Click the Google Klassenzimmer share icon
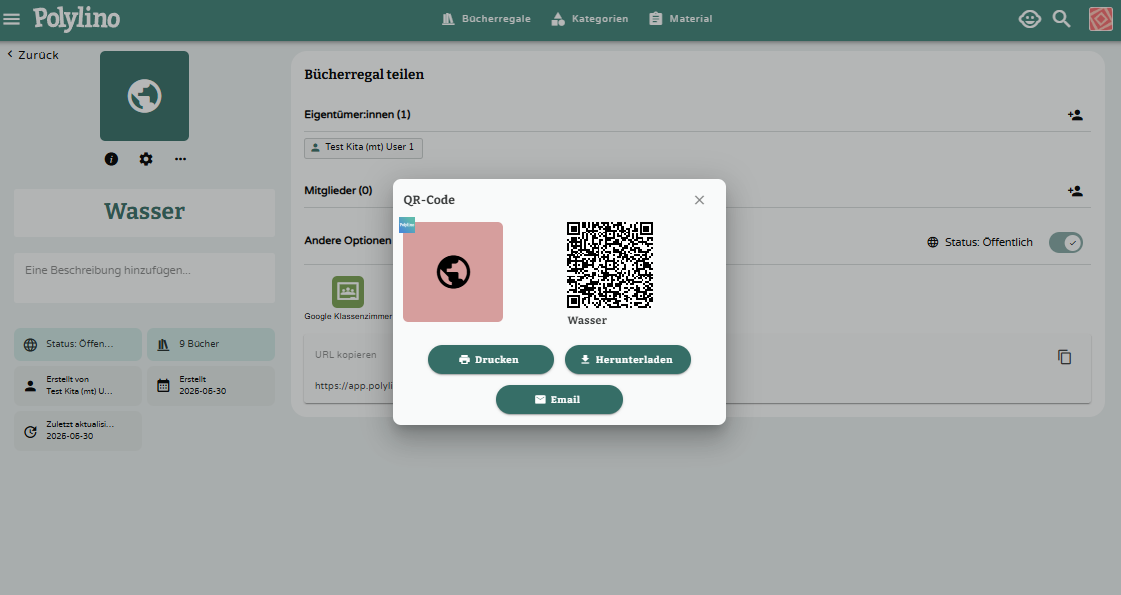Screen dimensions: 1121x595 (348, 292)
